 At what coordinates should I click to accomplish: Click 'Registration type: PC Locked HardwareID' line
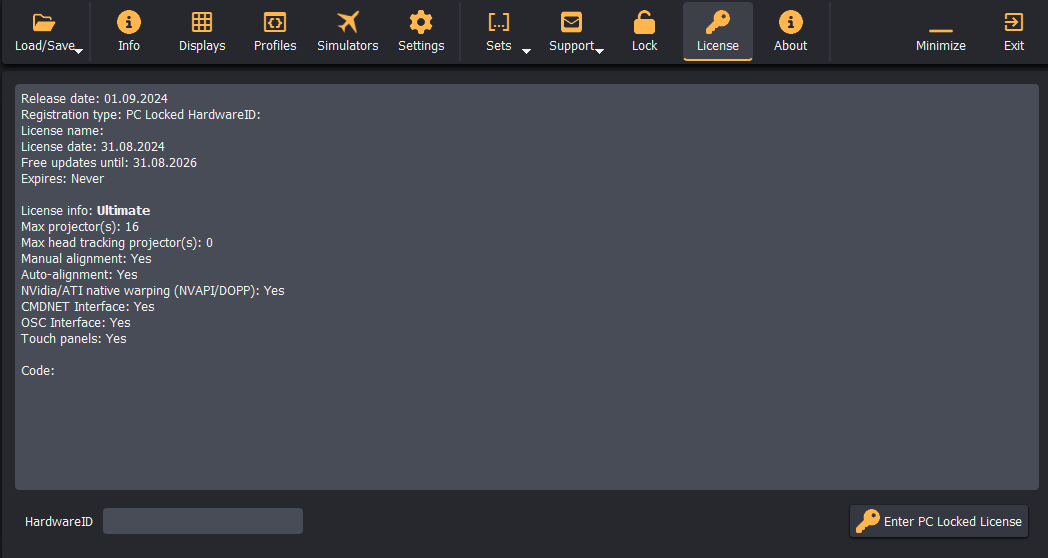click(x=140, y=114)
